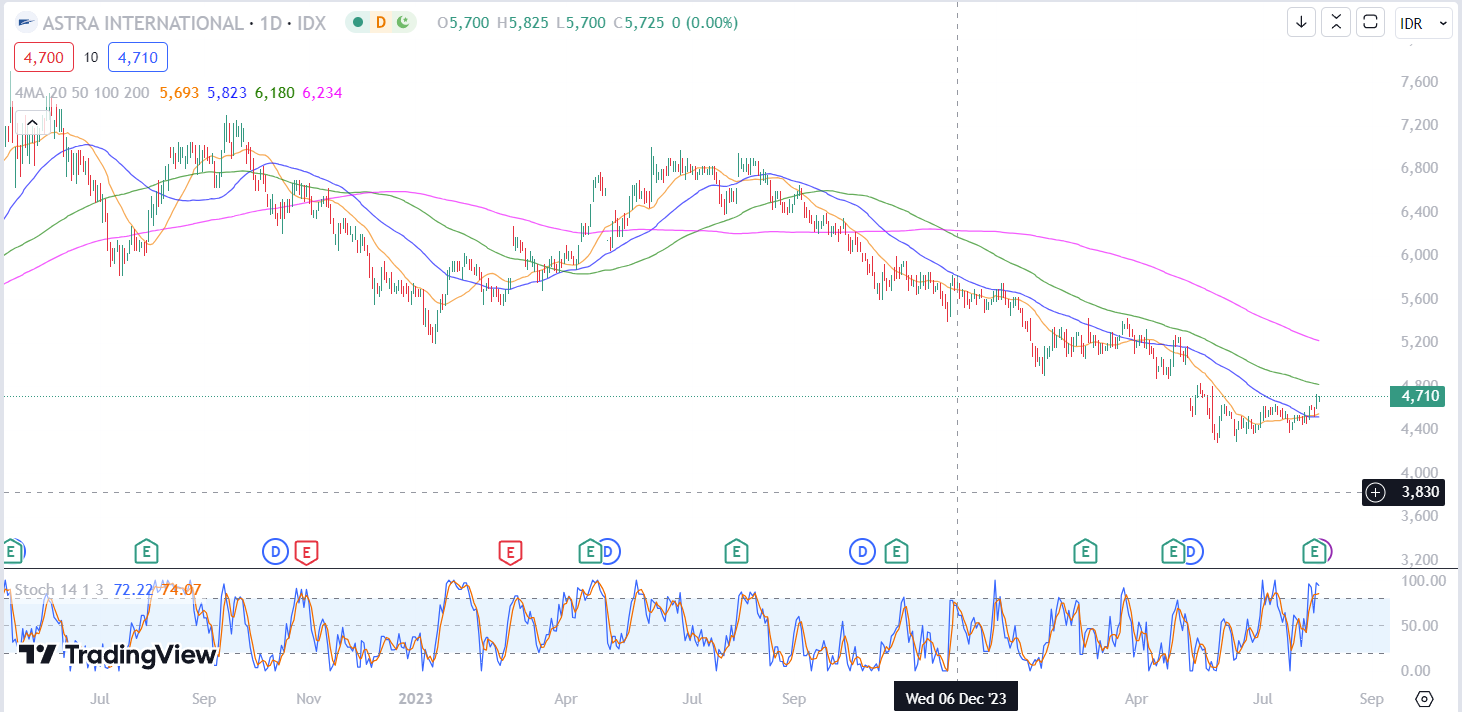
Task: Click the green E earnings marker above Apr 2023
Action: pyautogui.click(x=590, y=550)
